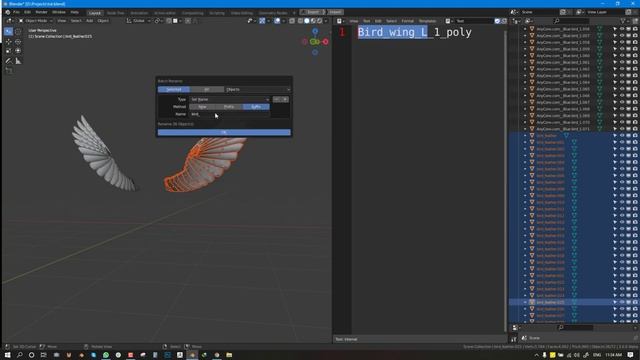Select the bird_feather.025 outliner row

[x=573, y=302]
